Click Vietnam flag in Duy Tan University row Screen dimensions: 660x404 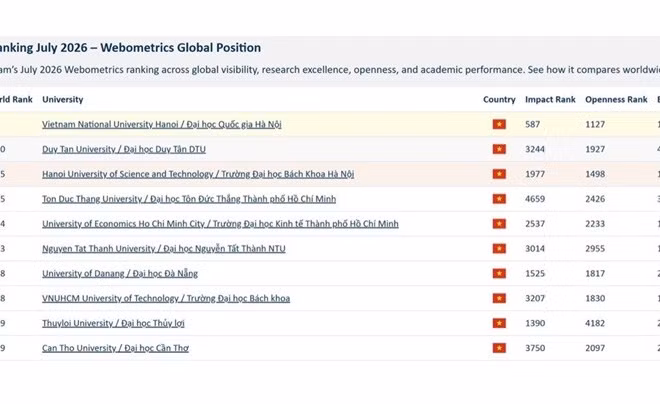pos(499,149)
